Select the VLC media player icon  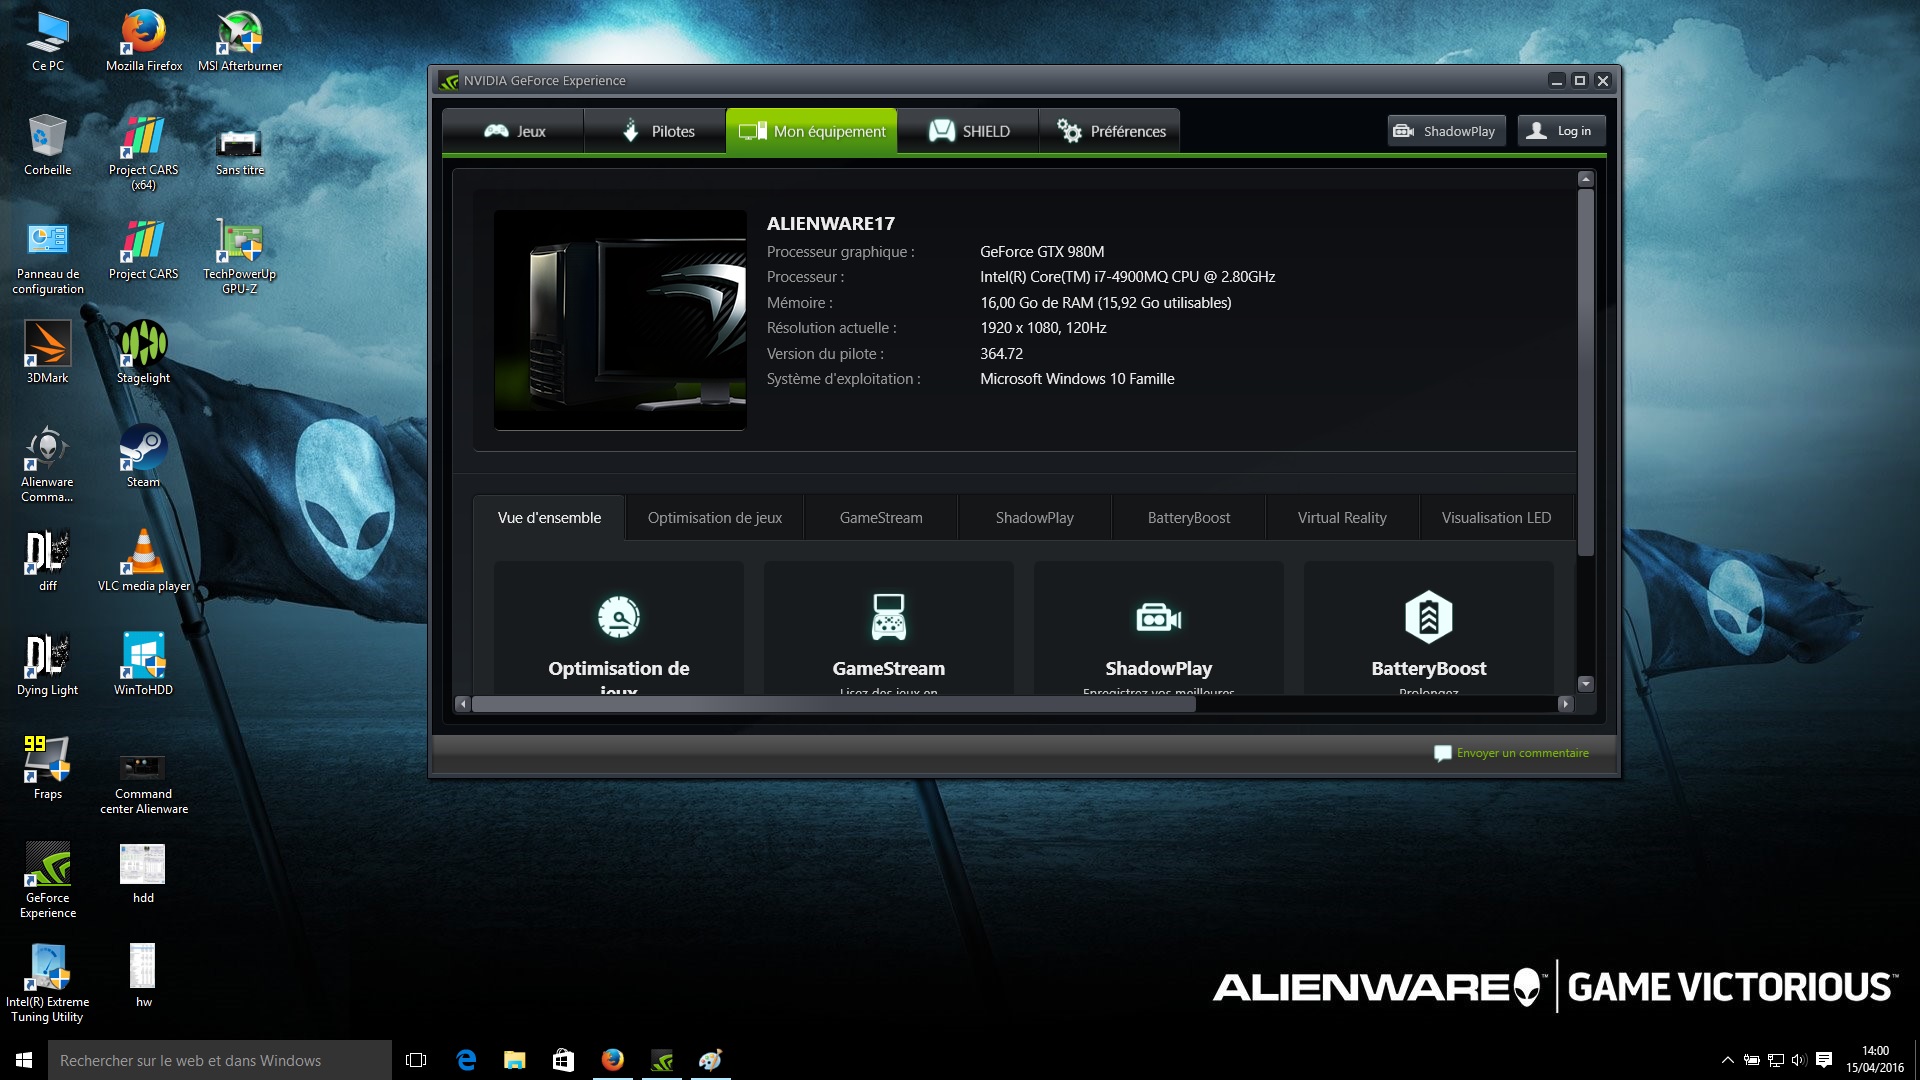tap(144, 560)
